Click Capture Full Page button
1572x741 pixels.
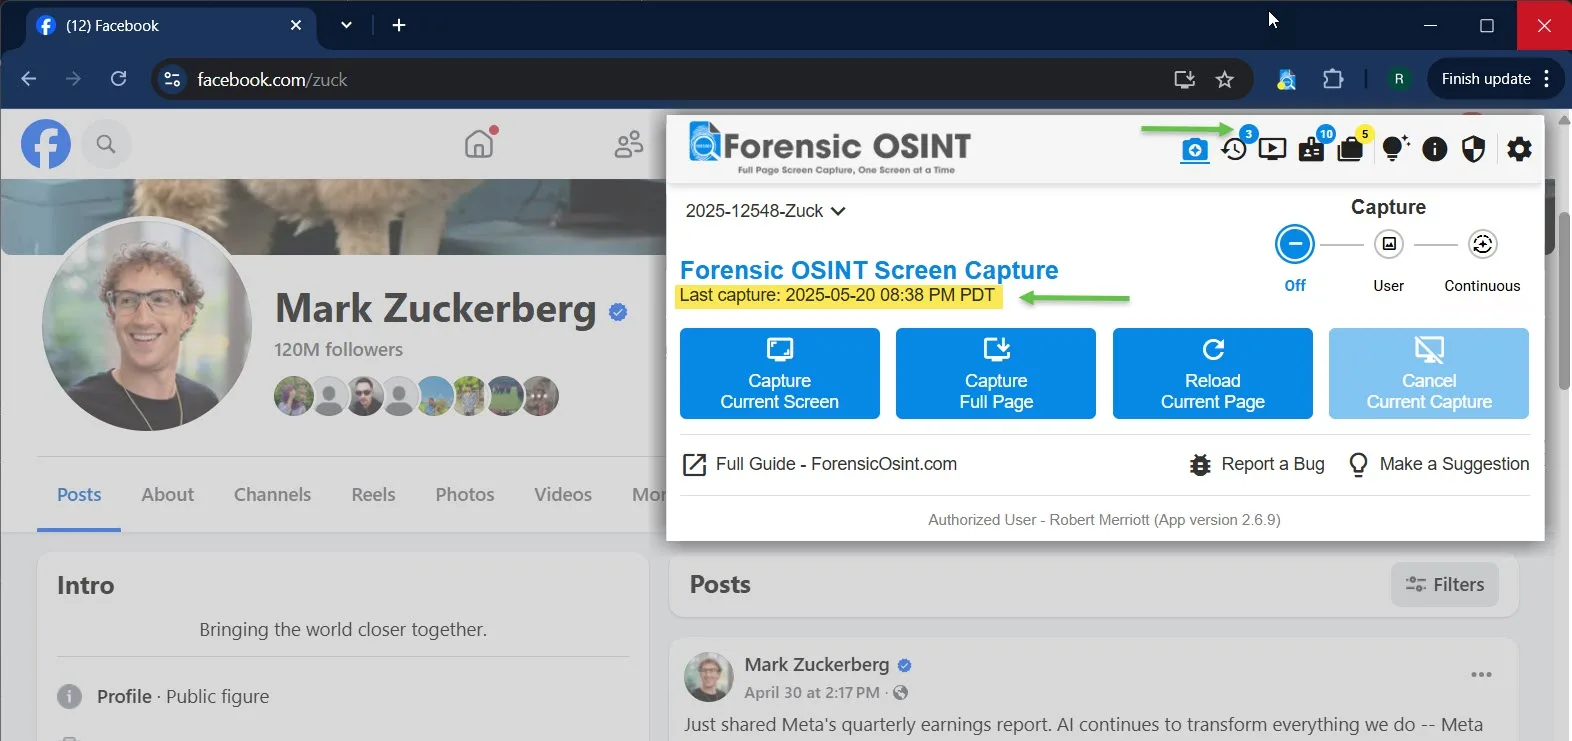pyautogui.click(x=996, y=373)
